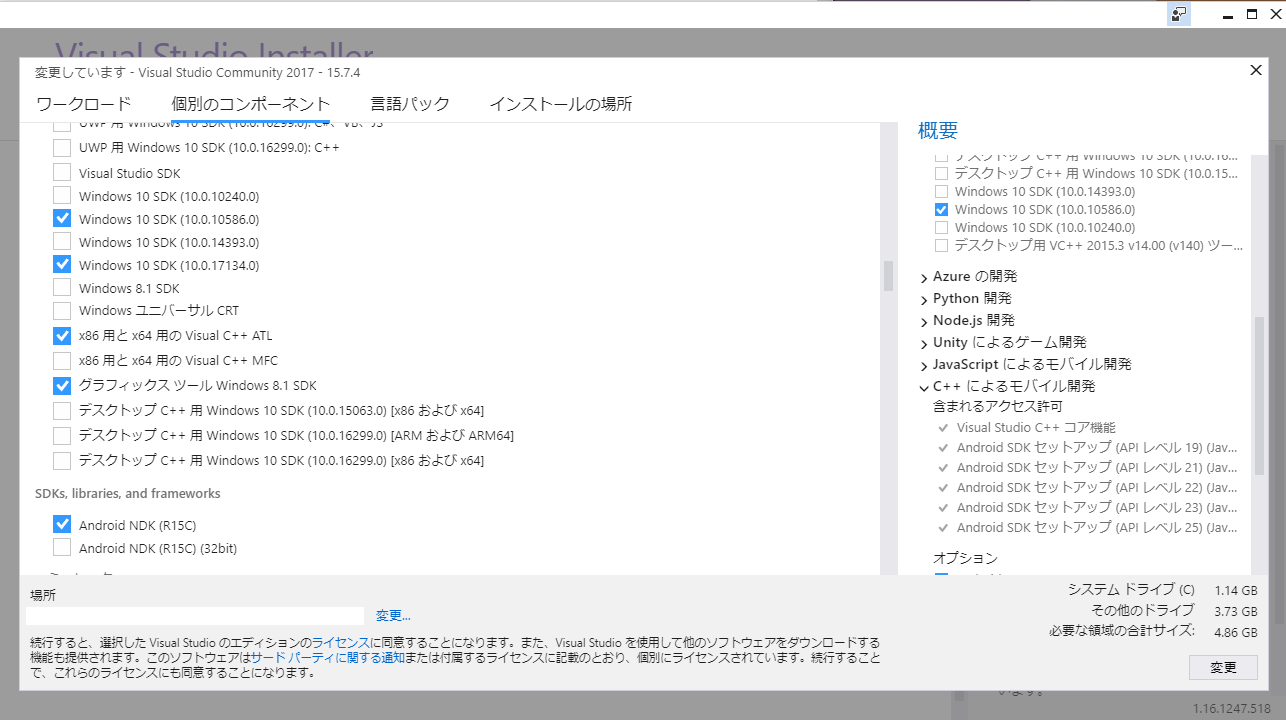Click the 場所 installation path field
1286x720 pixels.
pos(195,615)
